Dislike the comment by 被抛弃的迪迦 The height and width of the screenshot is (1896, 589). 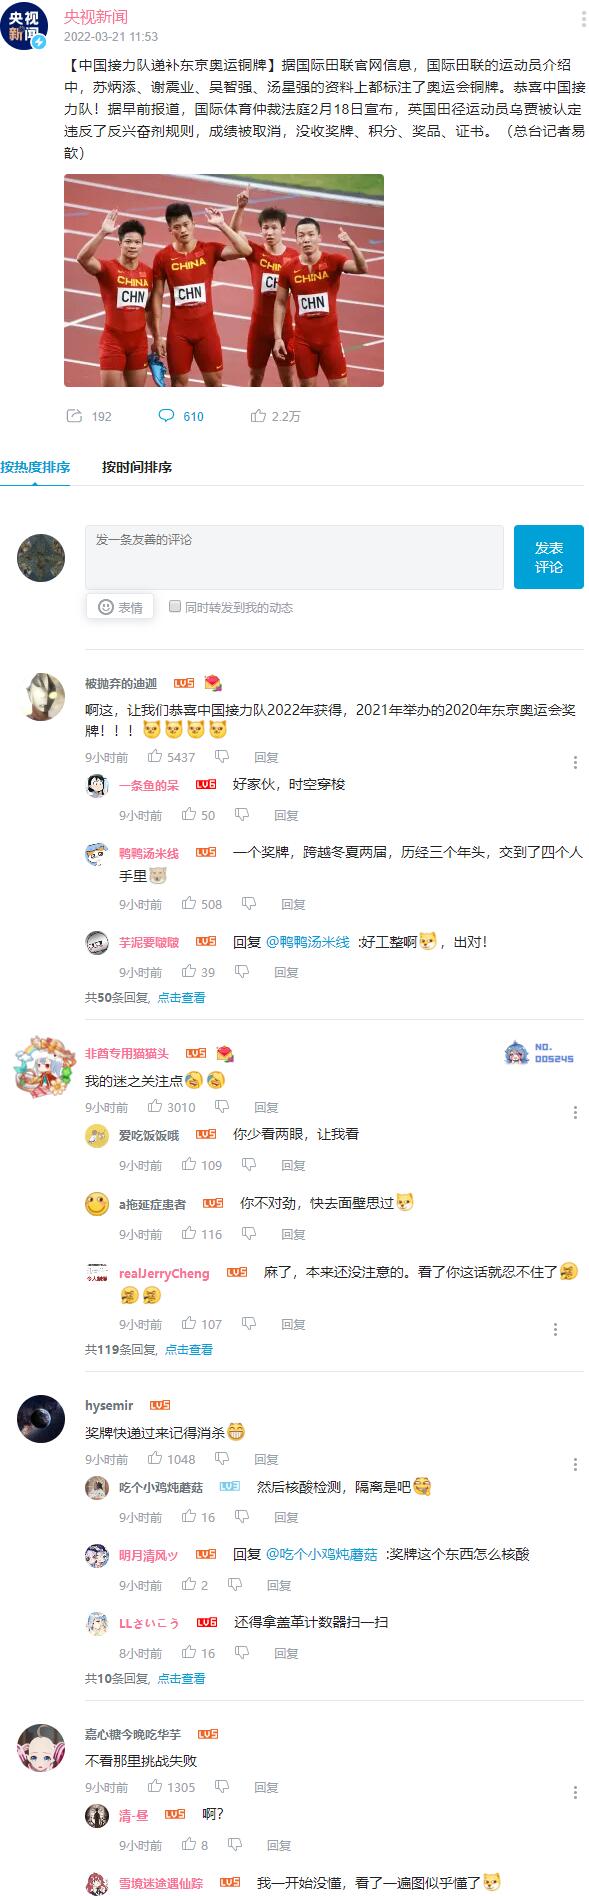tap(222, 757)
